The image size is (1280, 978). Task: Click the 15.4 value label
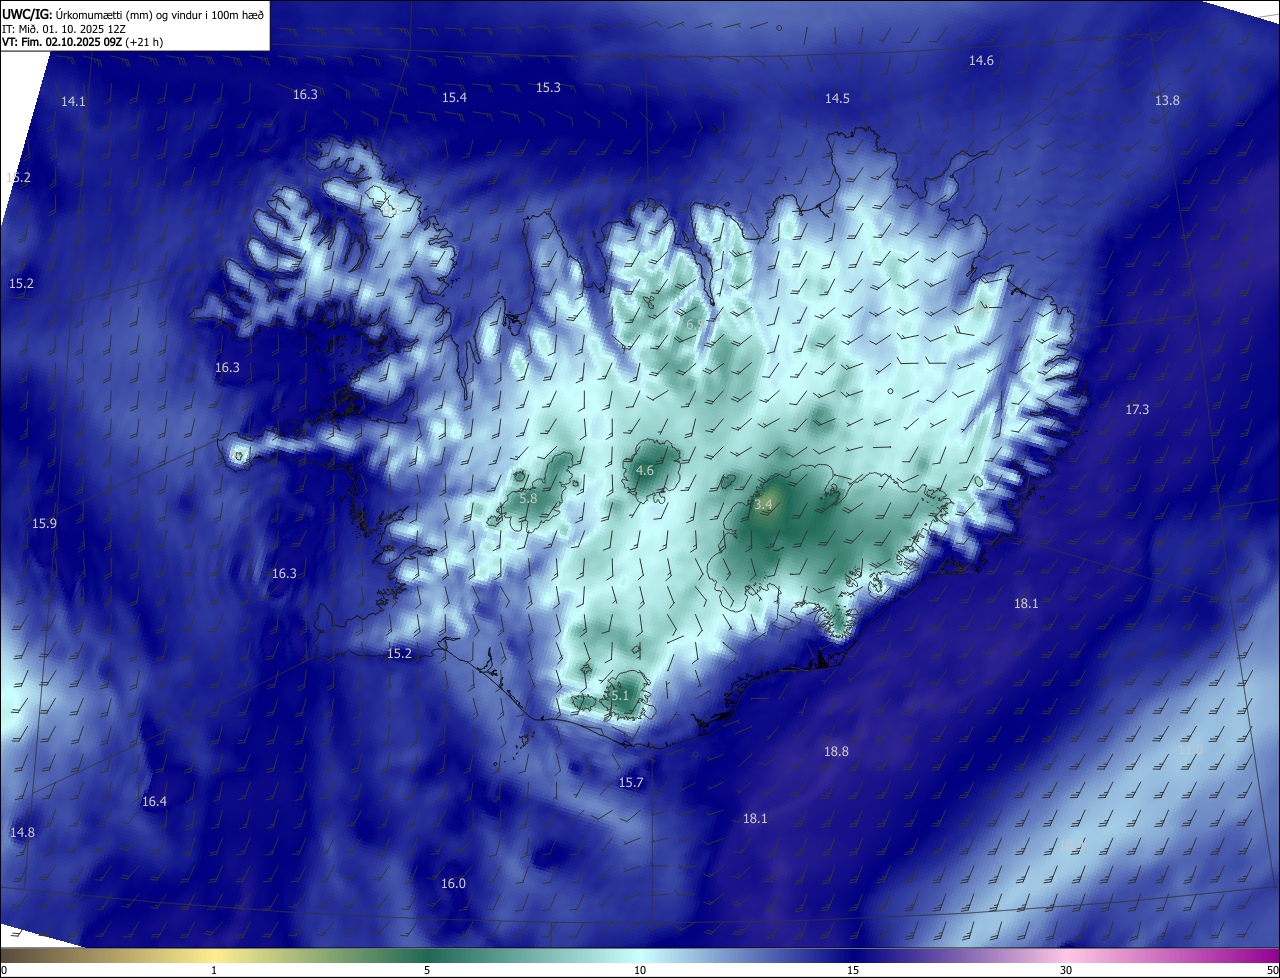point(454,97)
